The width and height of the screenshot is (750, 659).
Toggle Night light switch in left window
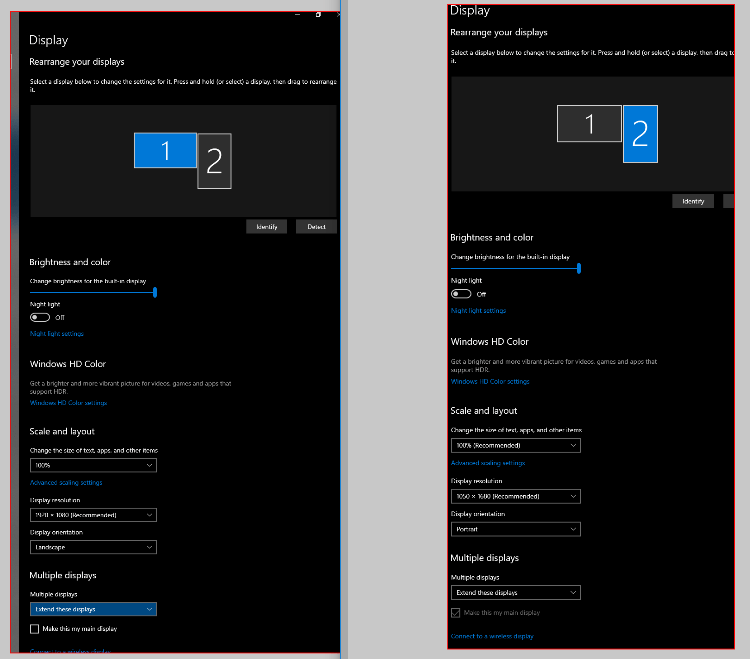[40, 318]
